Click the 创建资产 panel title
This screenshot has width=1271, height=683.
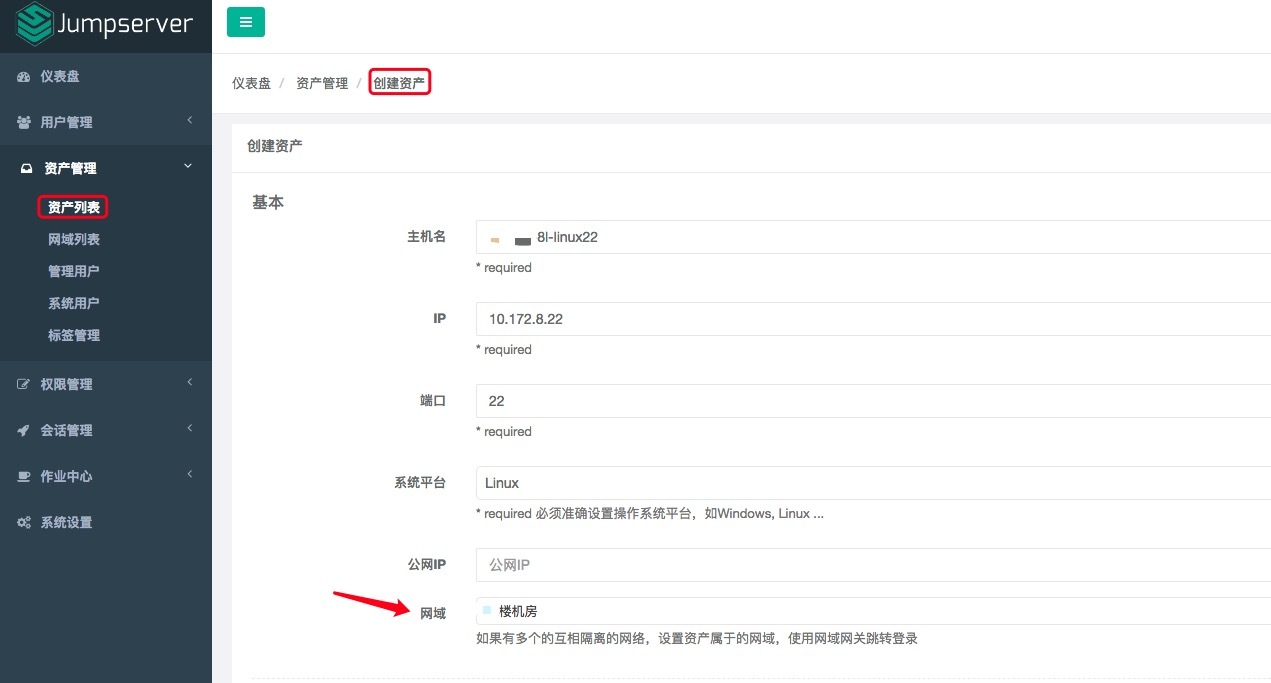click(275, 146)
